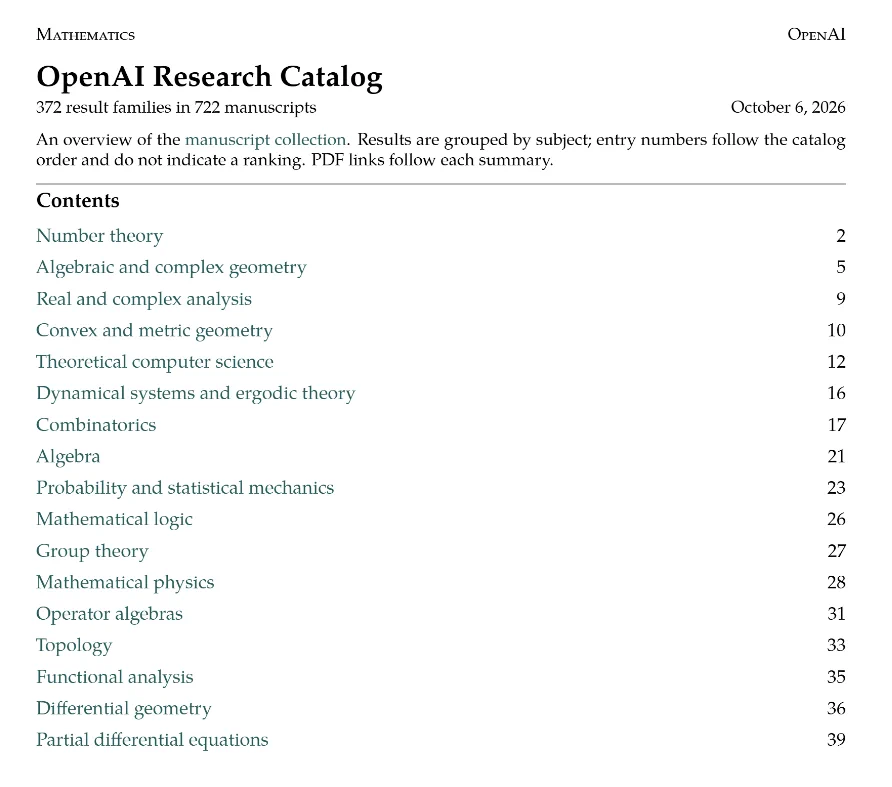Open the Topology contents entry
Viewport: 892px width, 787px height.
click(x=74, y=645)
